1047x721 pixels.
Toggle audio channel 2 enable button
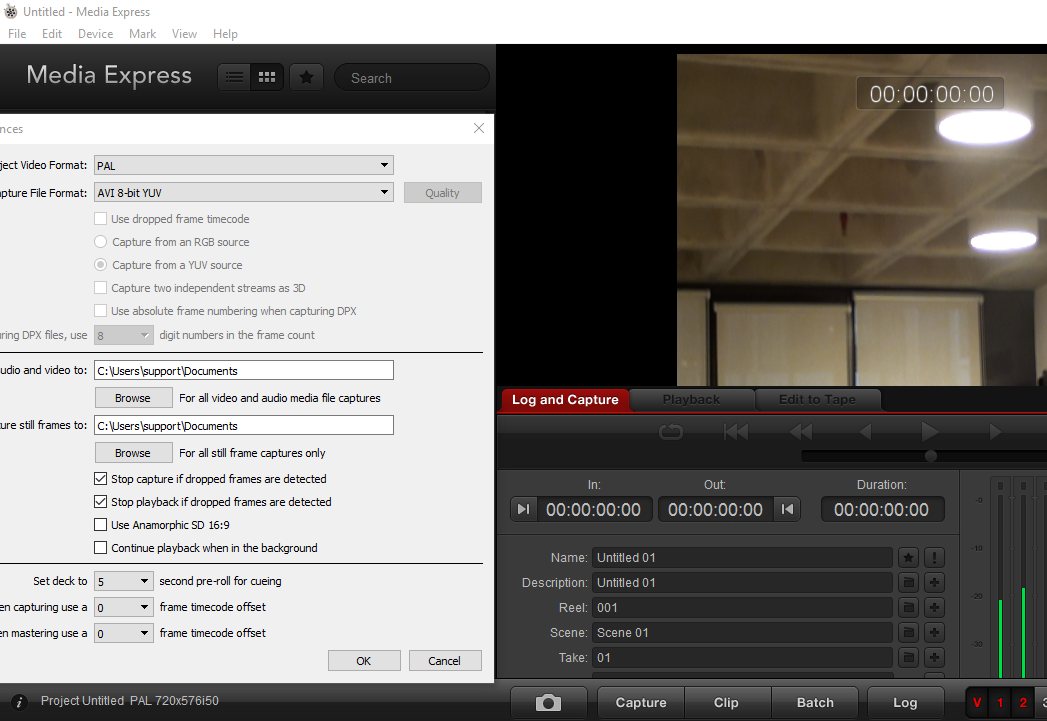pyautogui.click(x=1023, y=702)
